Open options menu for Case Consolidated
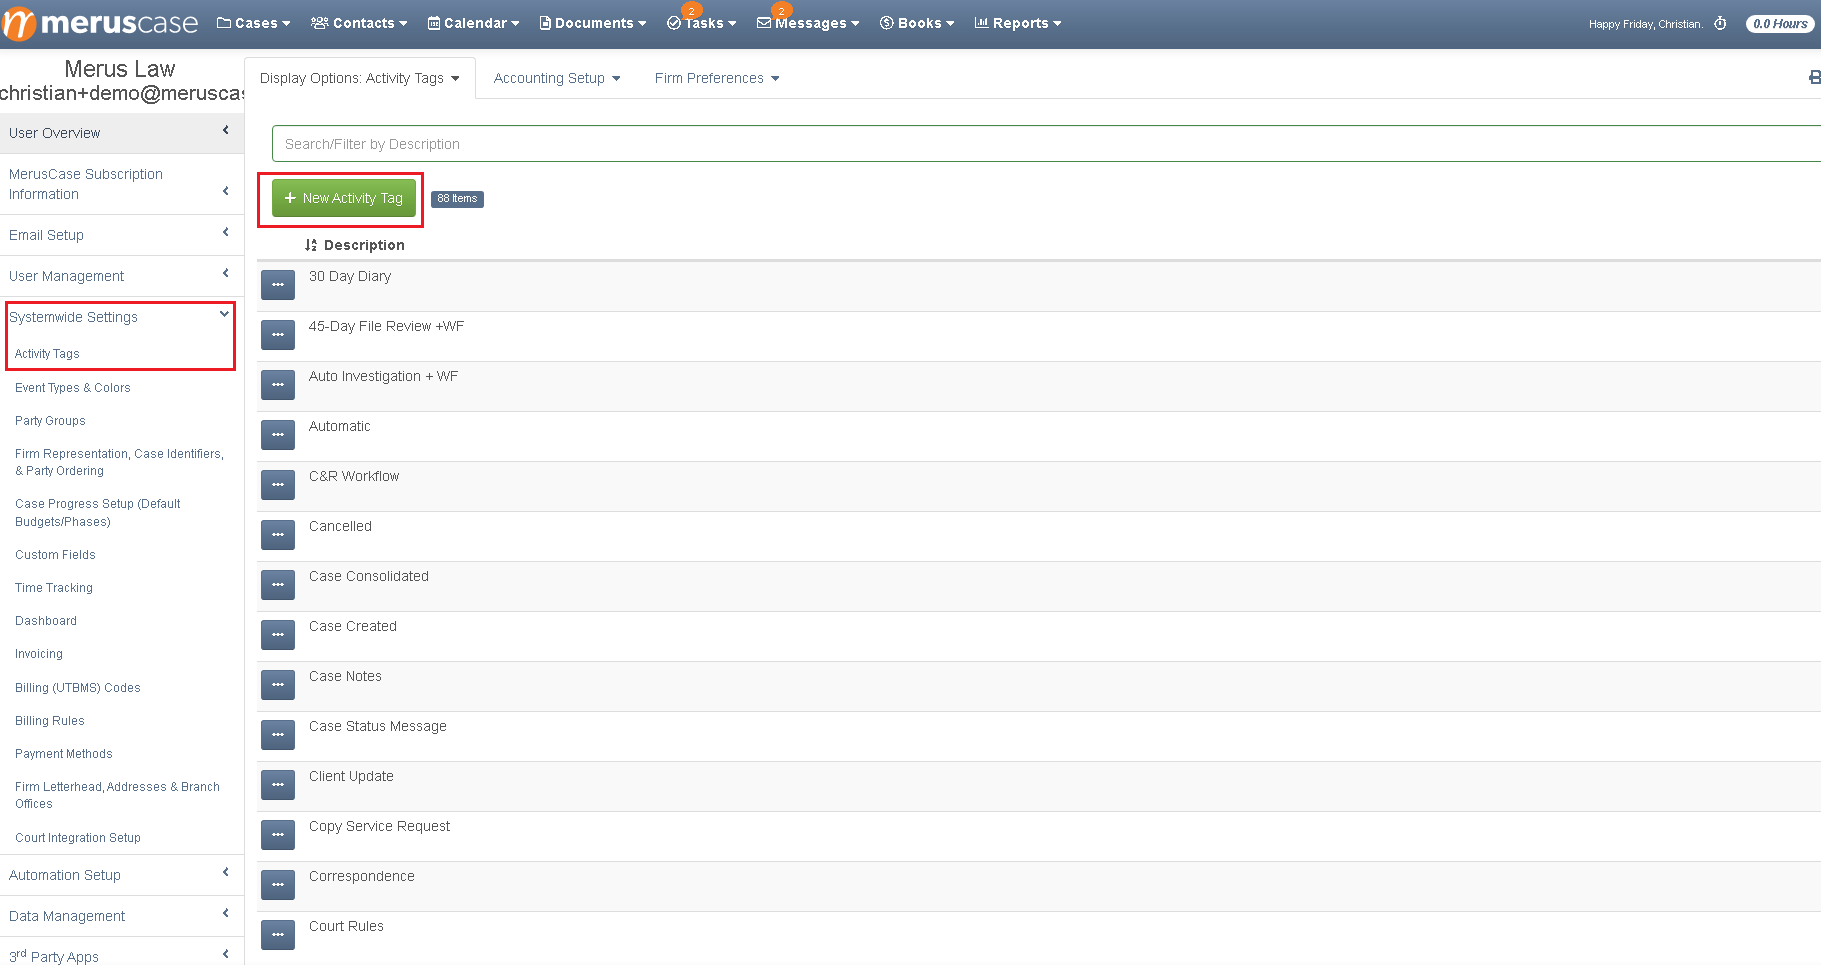1821x965 pixels. [x=278, y=585]
